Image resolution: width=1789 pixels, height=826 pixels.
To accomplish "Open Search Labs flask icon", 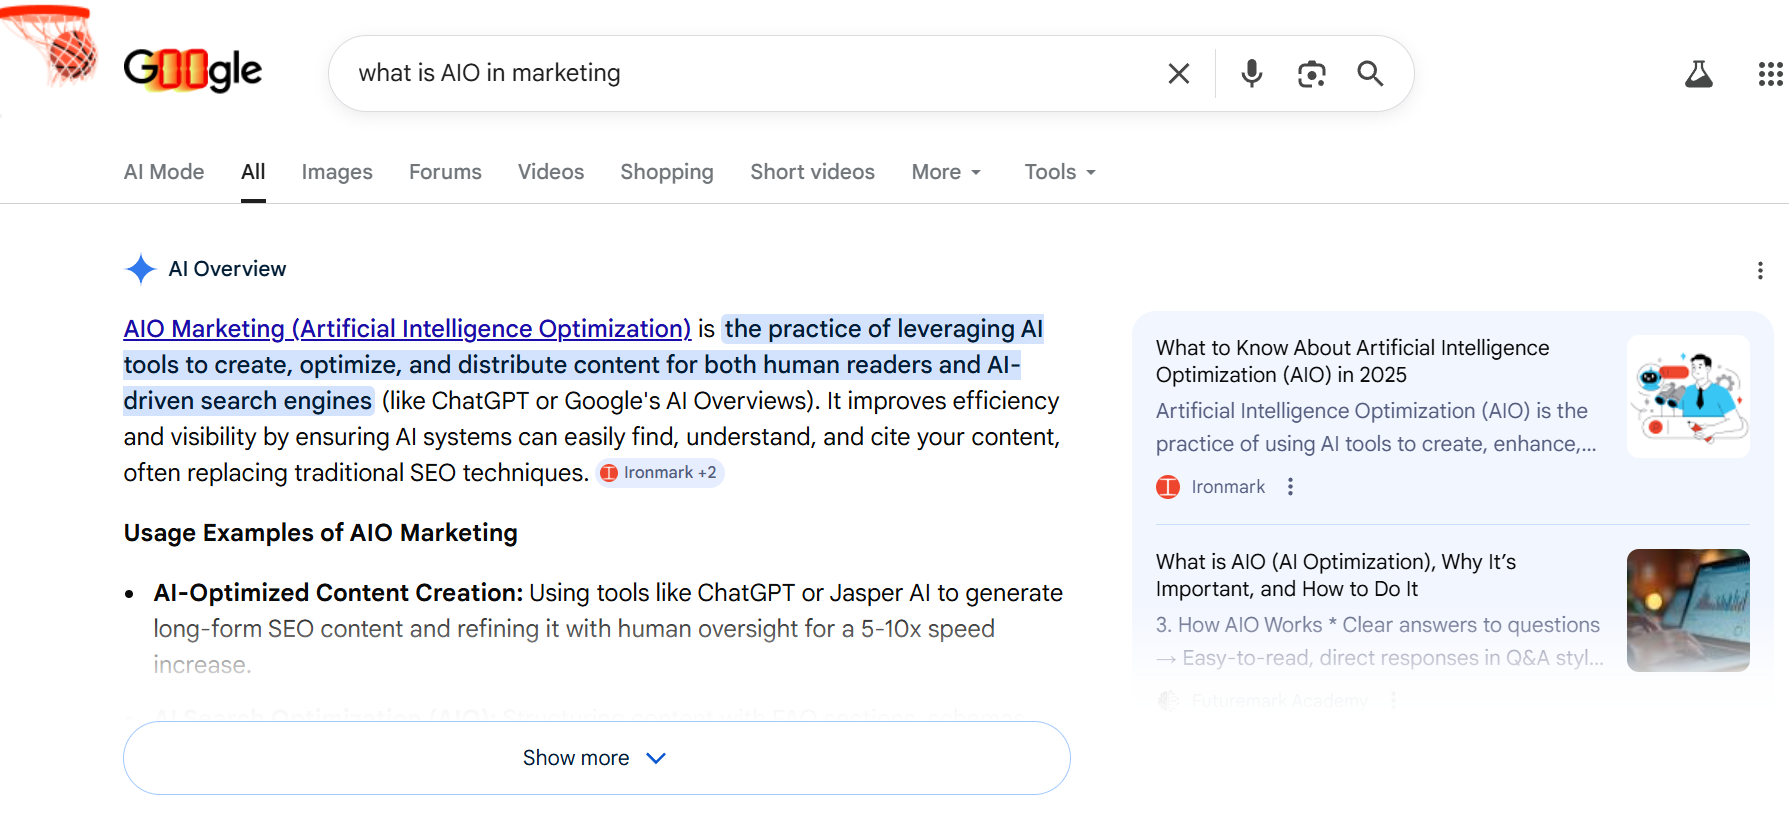I will click(1698, 73).
